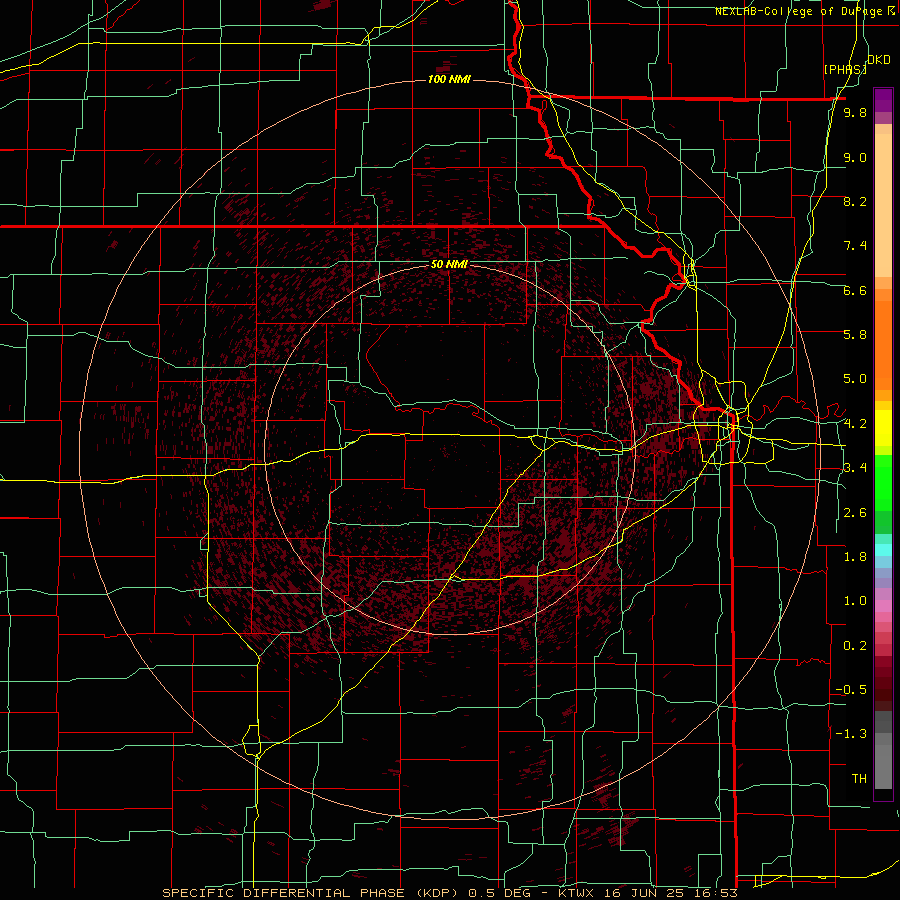Click the Specific Differential Phase caption
Screen dimensions: 900x900
tap(450, 893)
